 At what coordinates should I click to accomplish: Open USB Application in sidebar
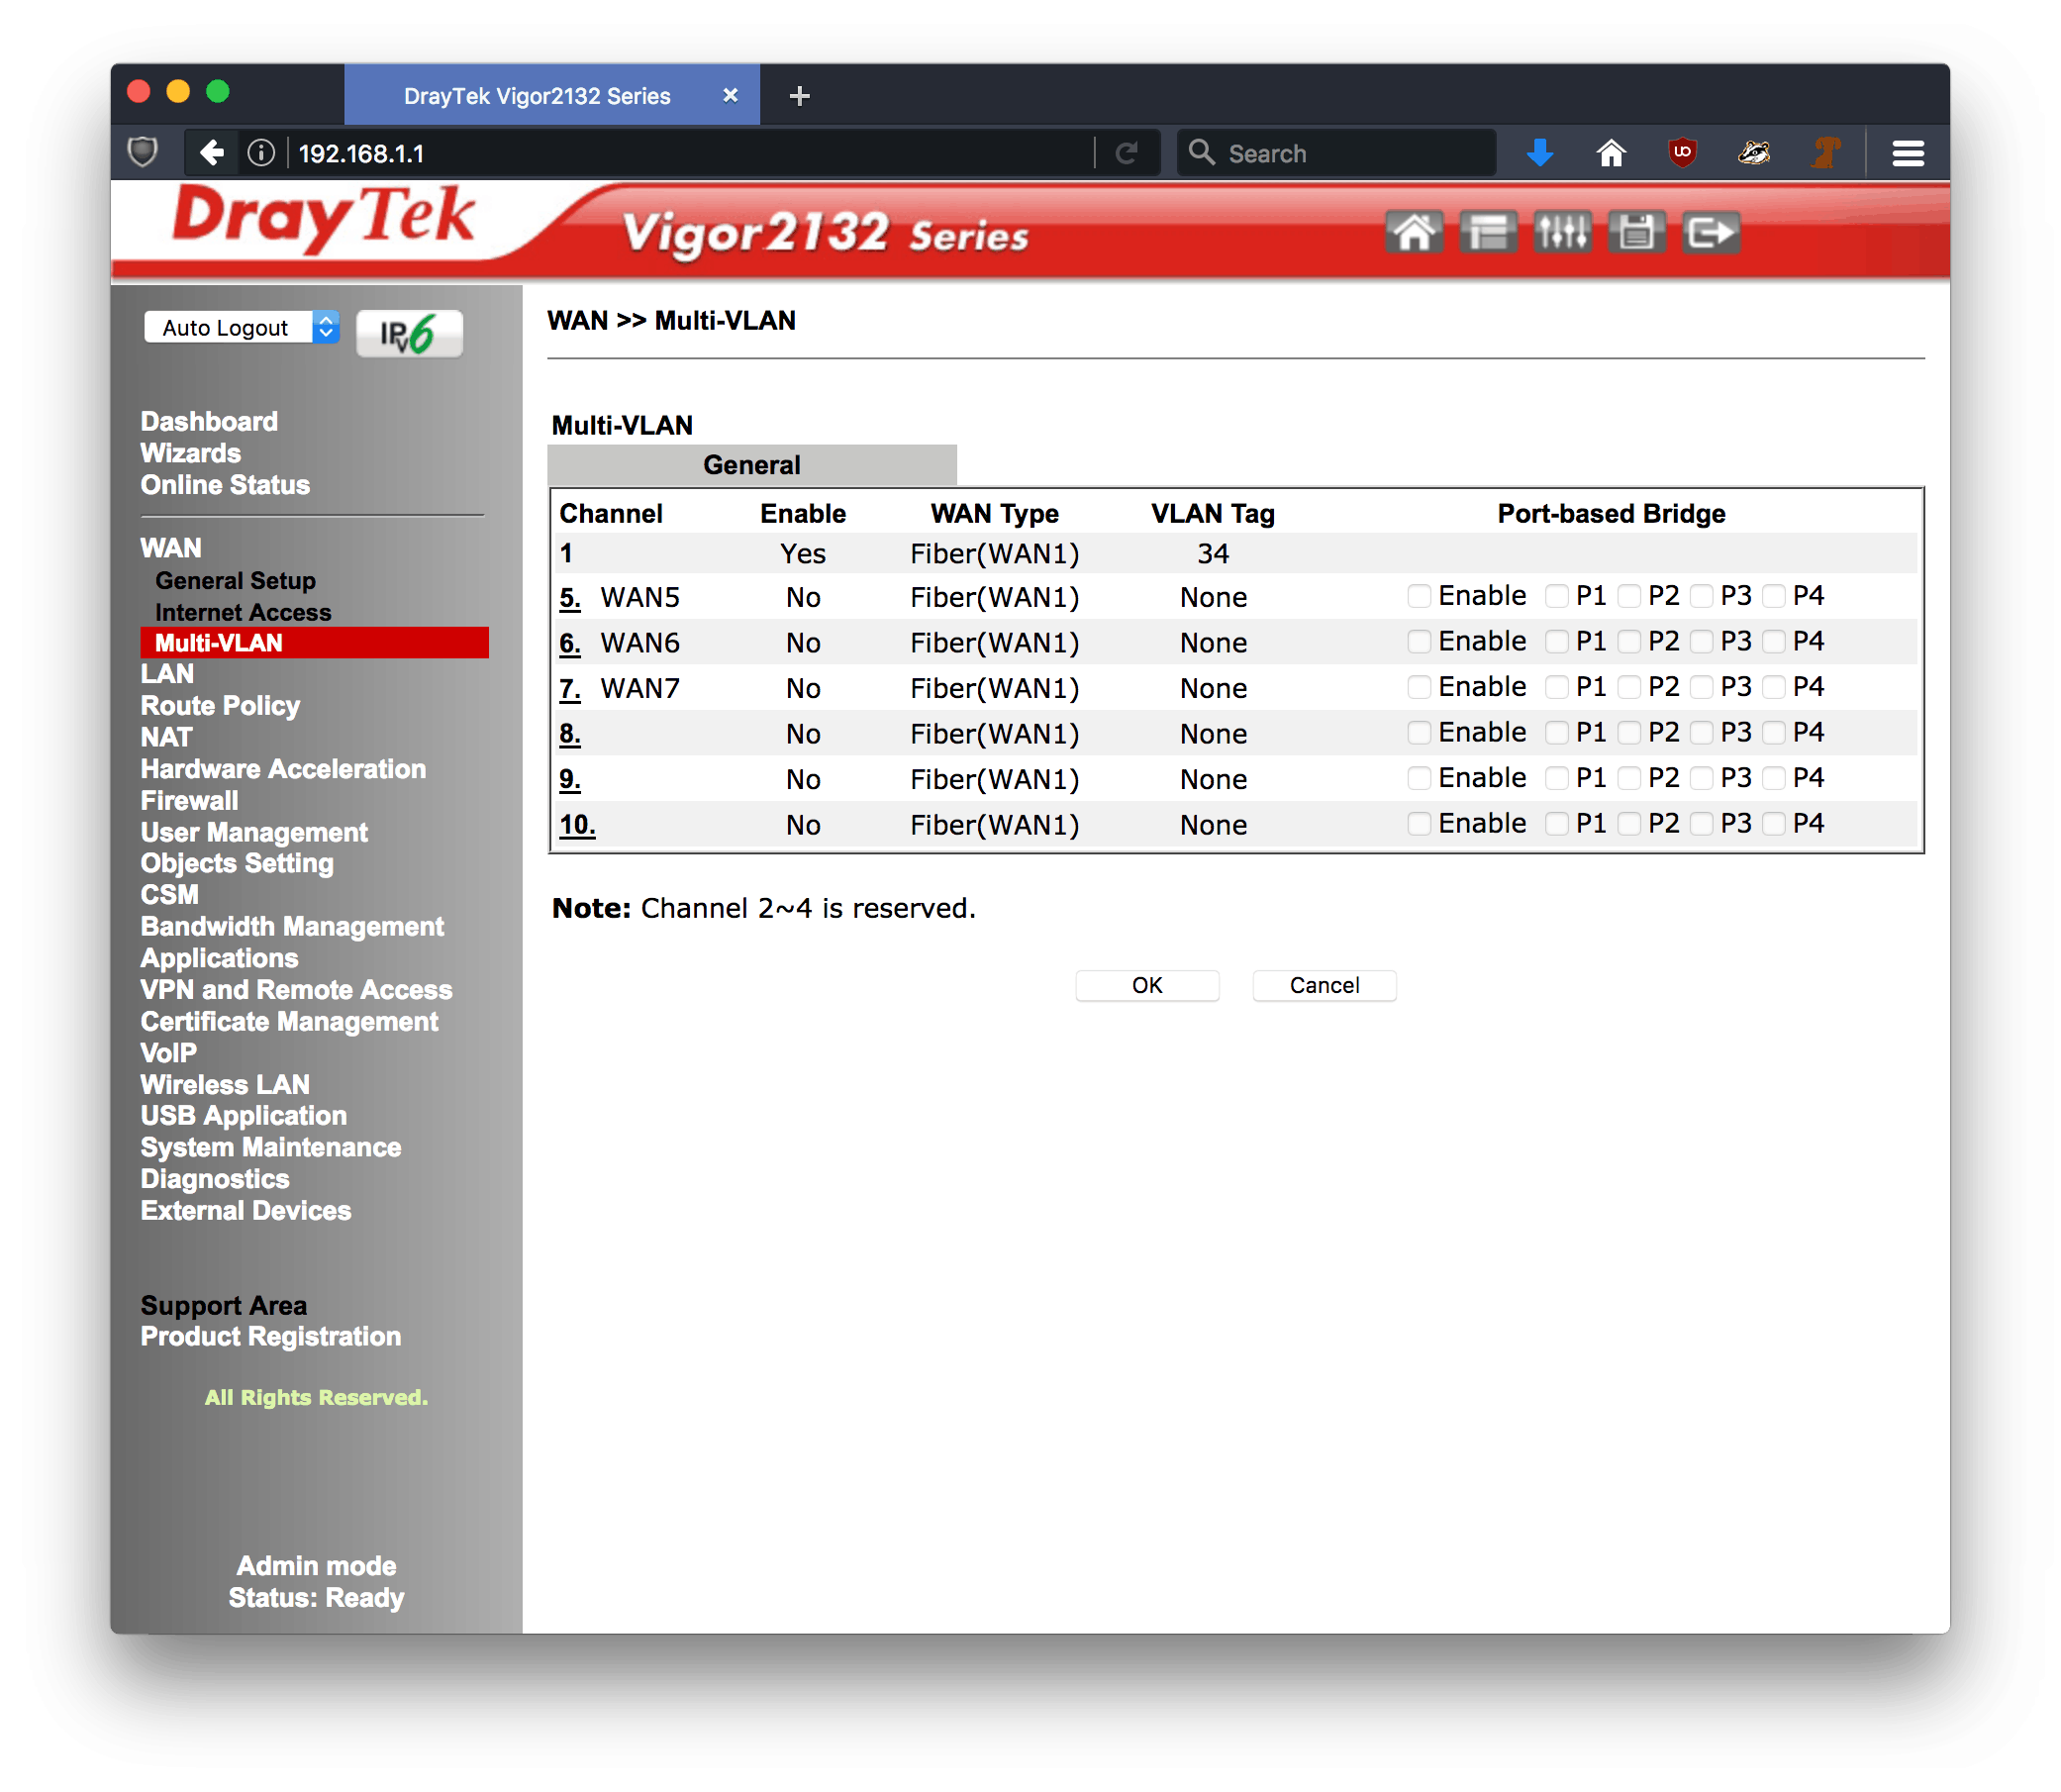pyautogui.click(x=243, y=1115)
